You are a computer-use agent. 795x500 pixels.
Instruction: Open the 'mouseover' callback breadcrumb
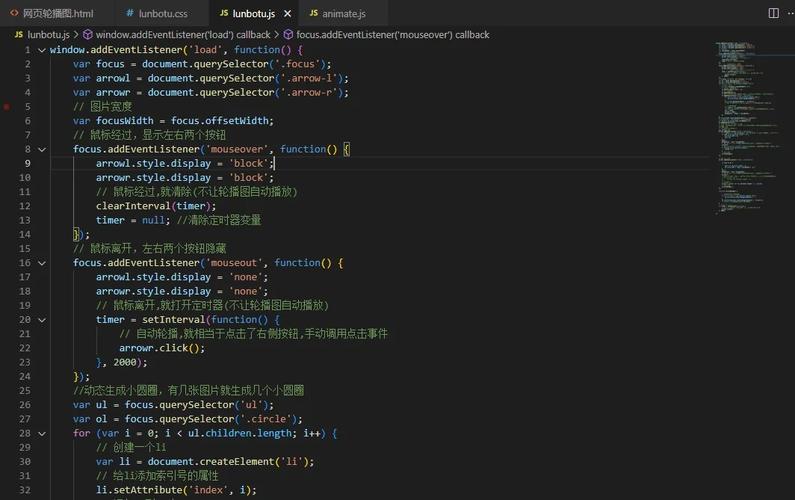point(392,34)
